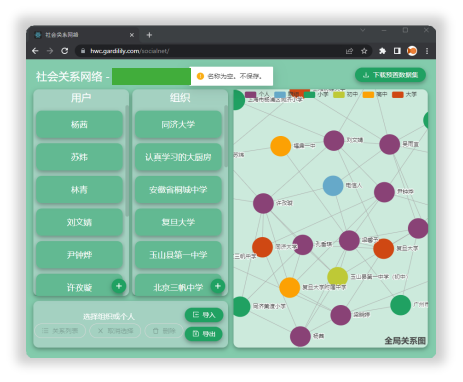Click the 删除 delete button
This screenshot has width=463, height=382.
pyautogui.click(x=164, y=331)
